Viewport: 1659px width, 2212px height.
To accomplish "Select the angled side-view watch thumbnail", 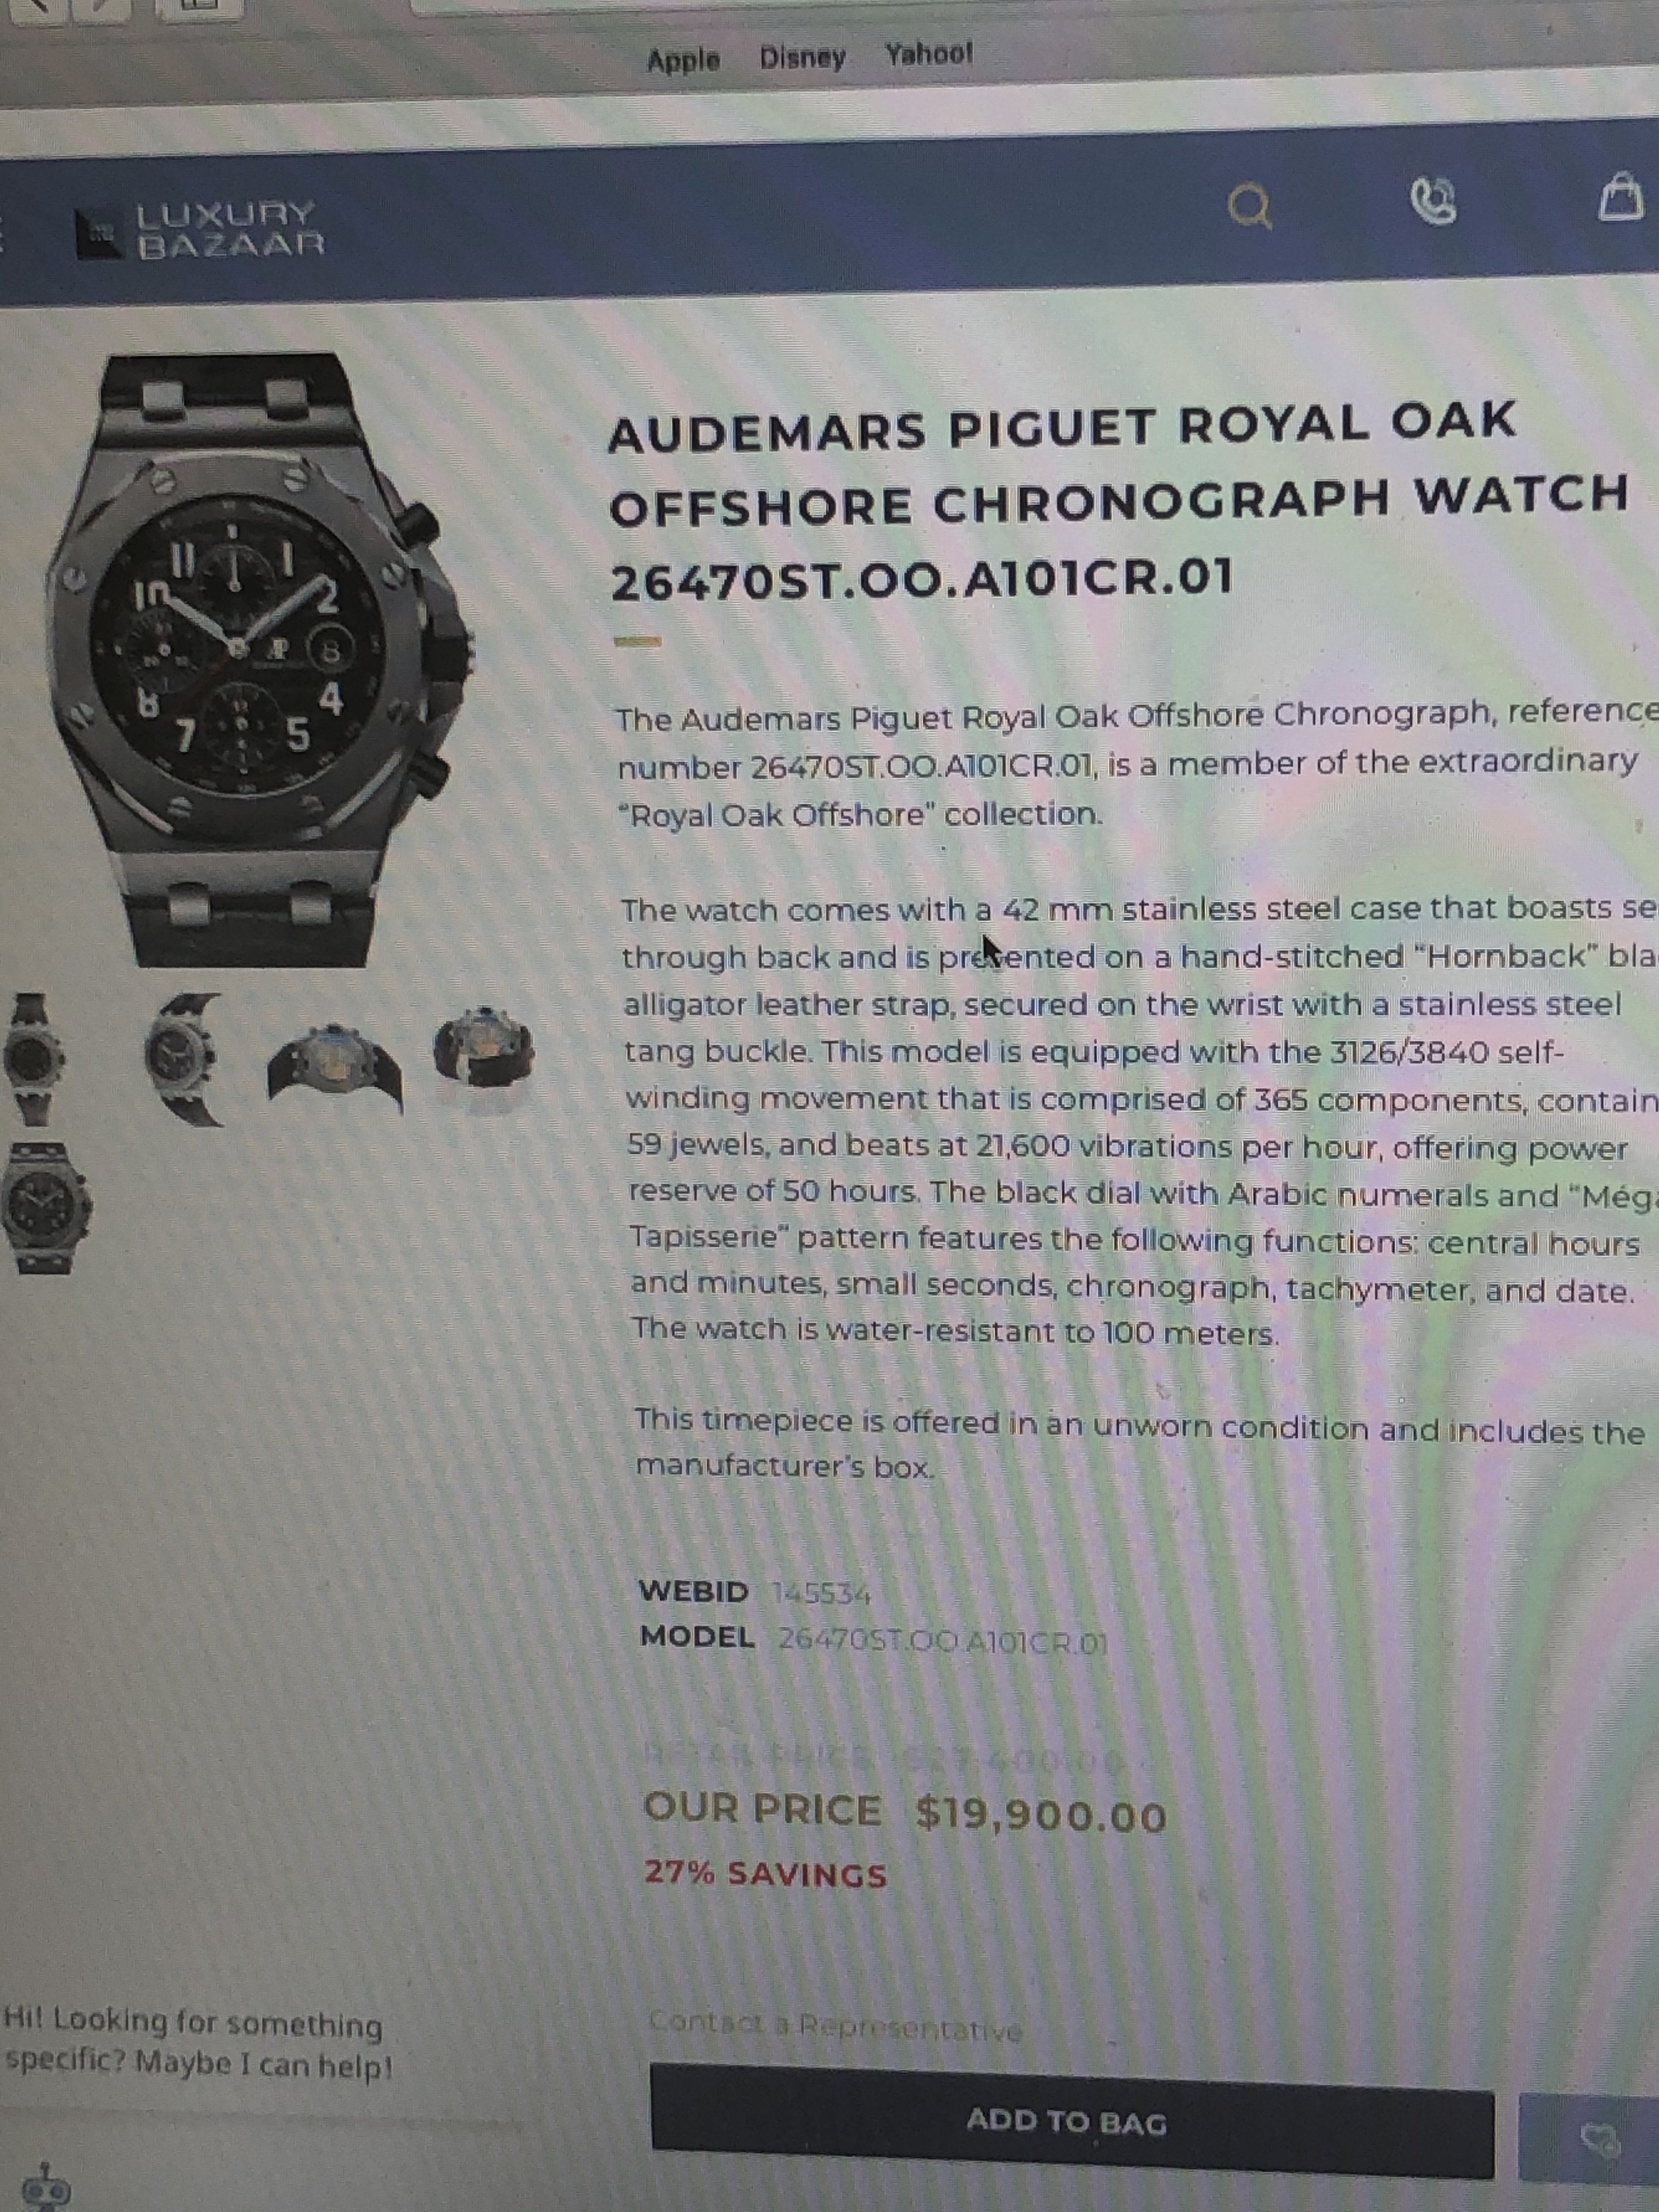I will pyautogui.click(x=183, y=1059).
